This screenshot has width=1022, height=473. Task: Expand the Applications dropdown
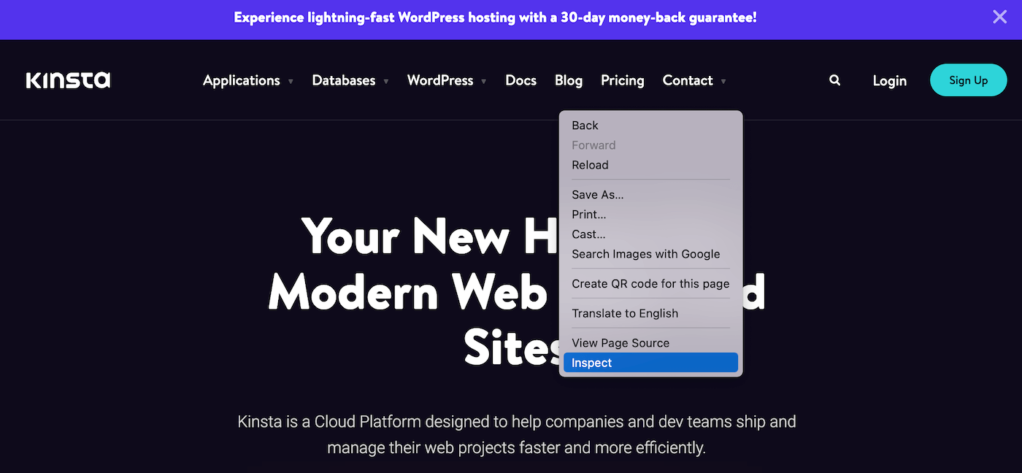pos(248,81)
